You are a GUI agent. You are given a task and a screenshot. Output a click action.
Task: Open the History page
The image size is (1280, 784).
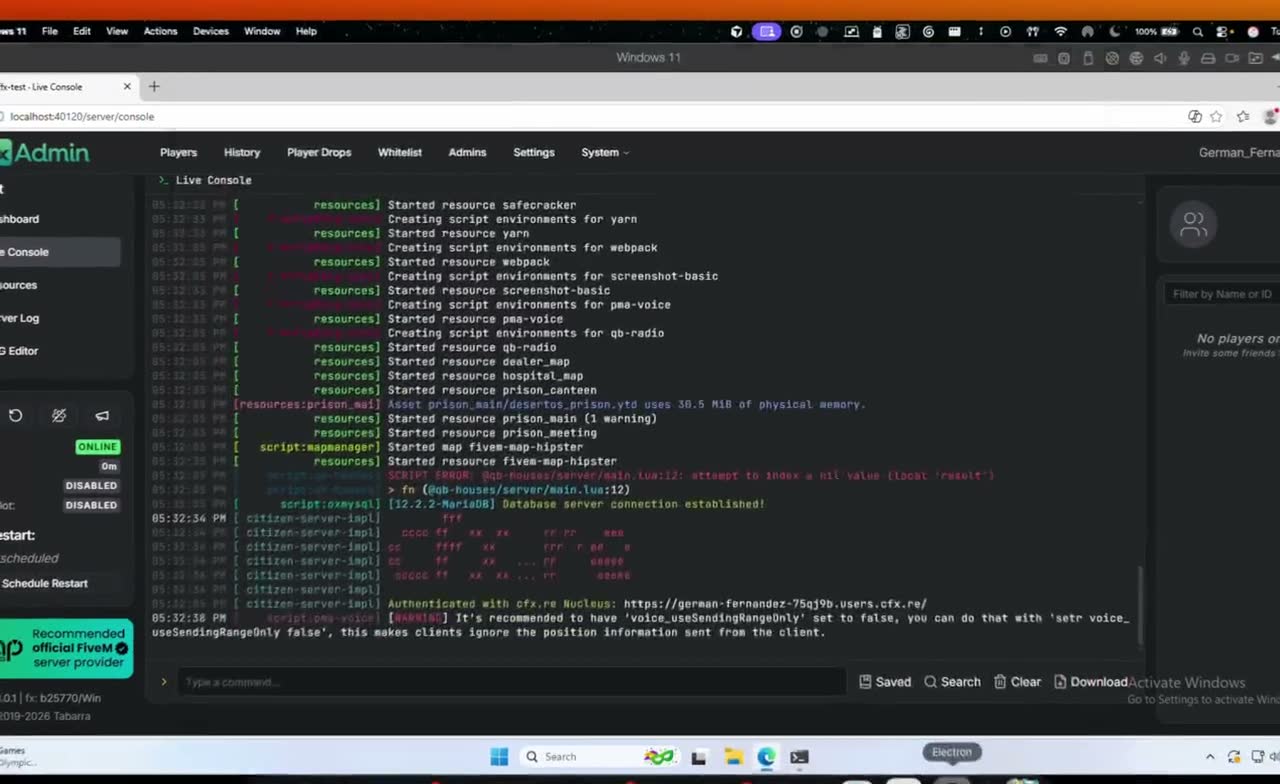point(242,153)
